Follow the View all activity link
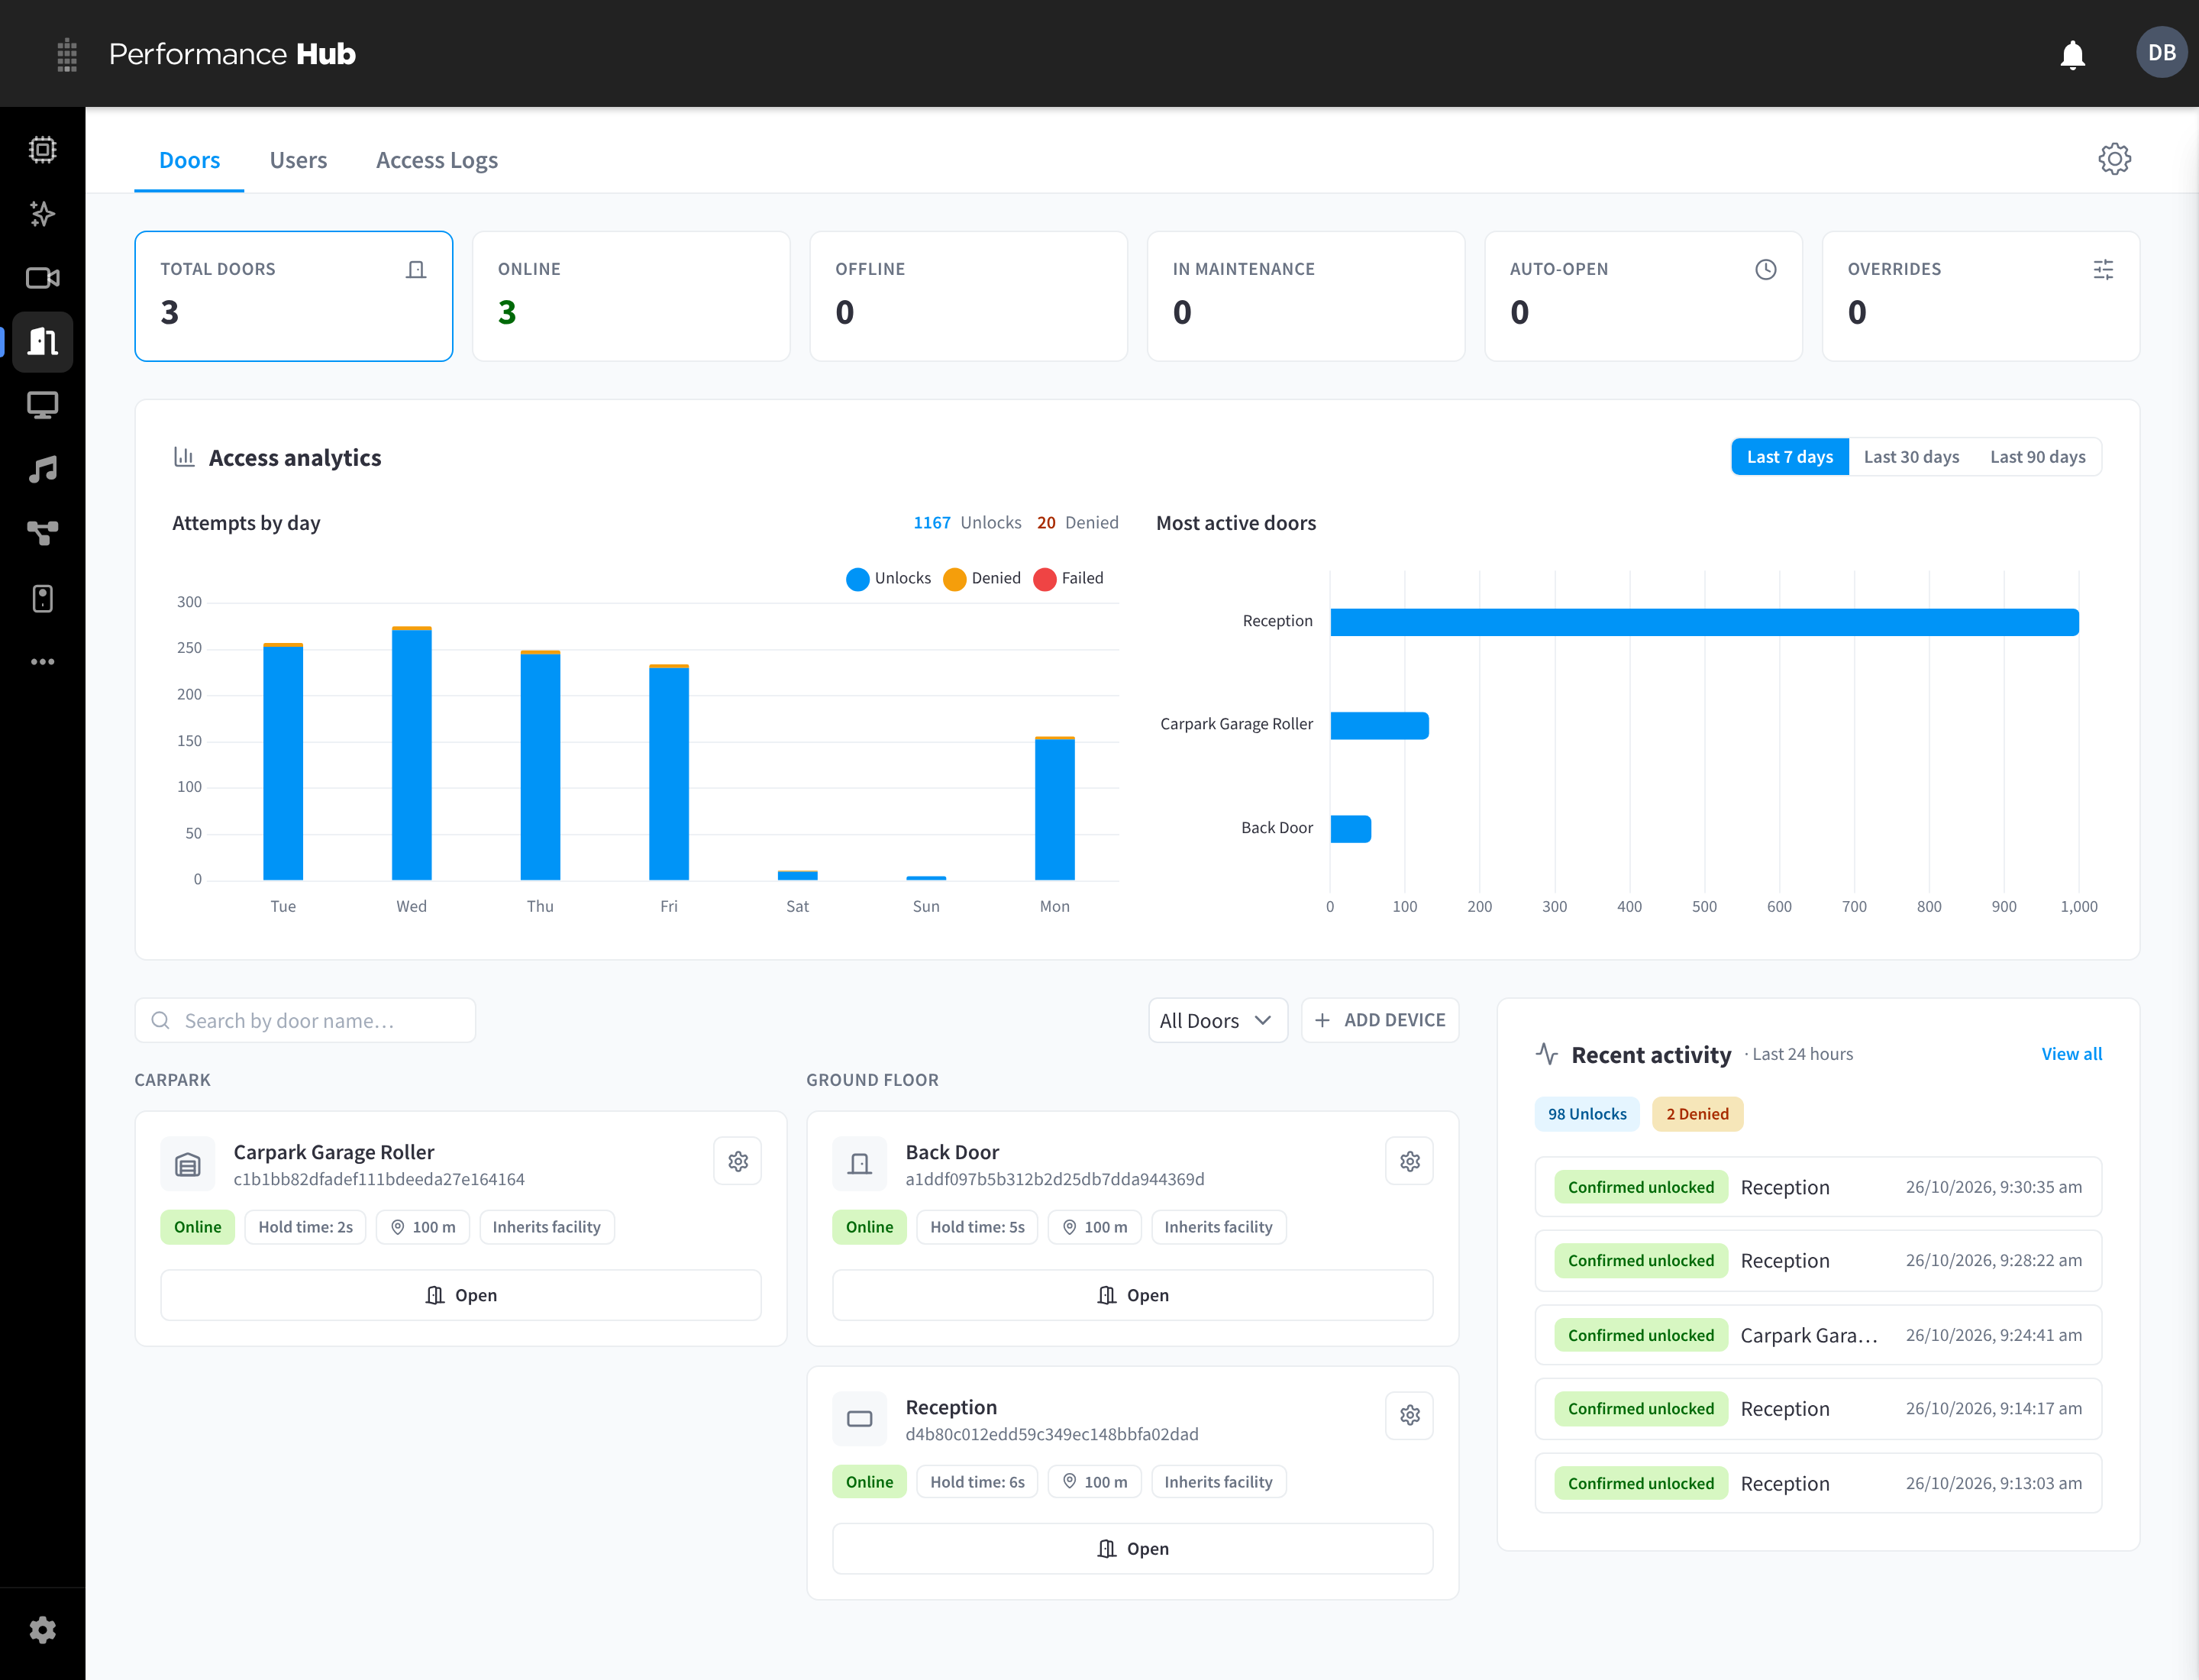 pyautogui.click(x=2071, y=1054)
